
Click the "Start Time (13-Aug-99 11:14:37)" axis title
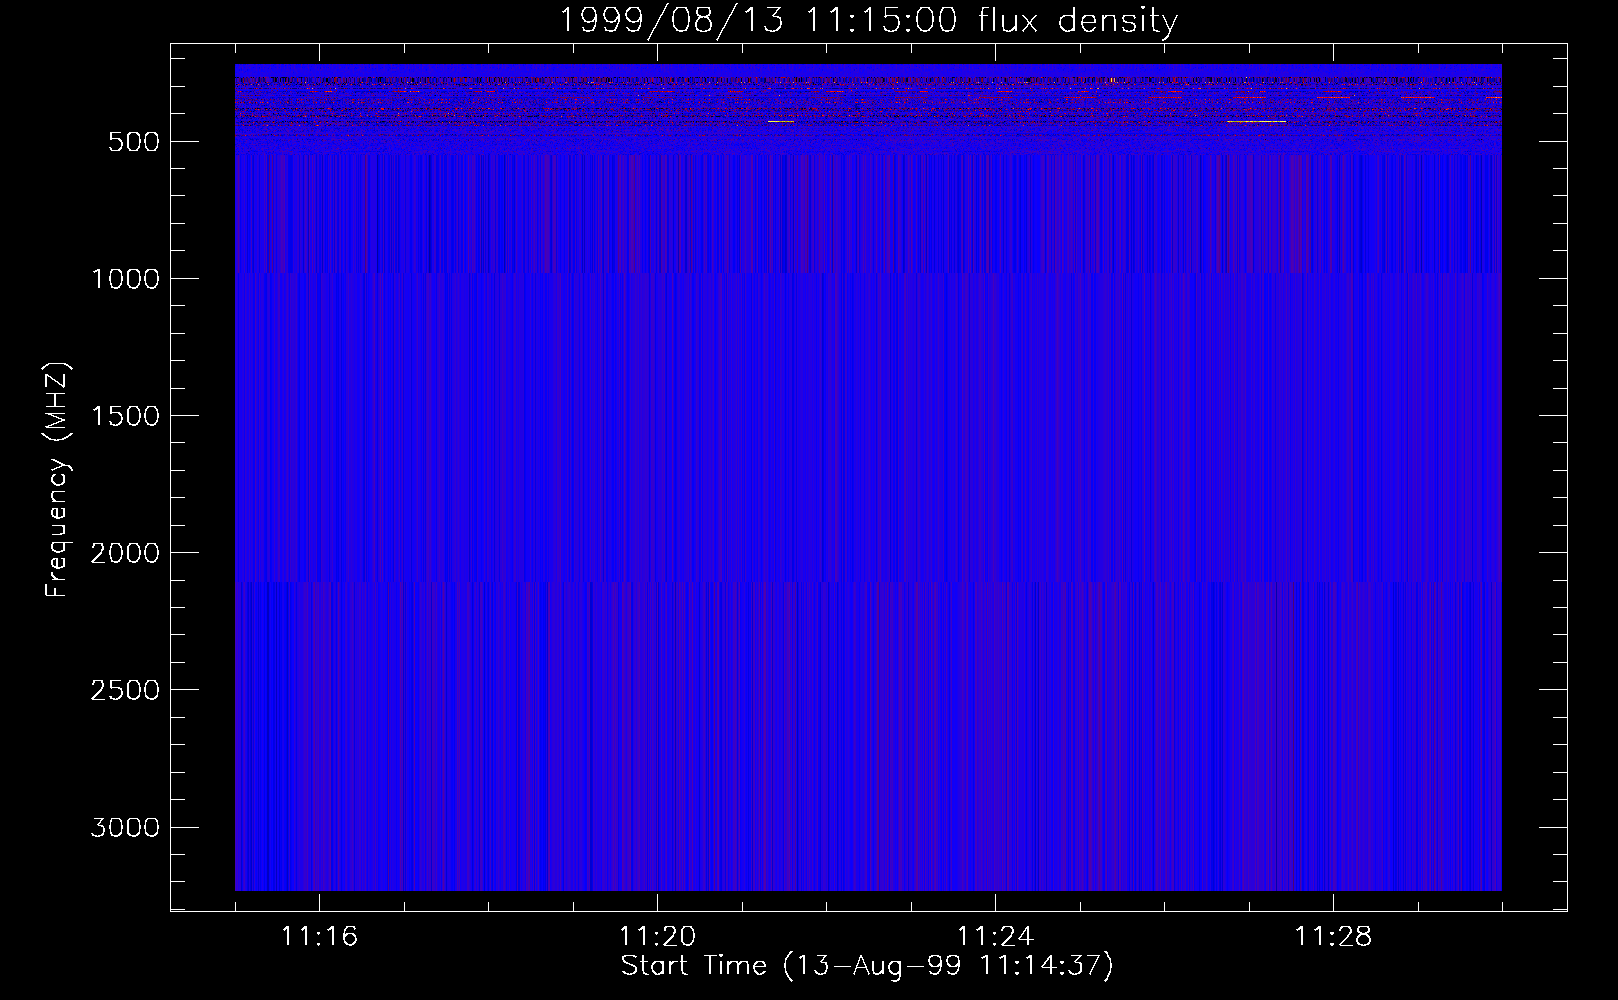click(x=867, y=966)
